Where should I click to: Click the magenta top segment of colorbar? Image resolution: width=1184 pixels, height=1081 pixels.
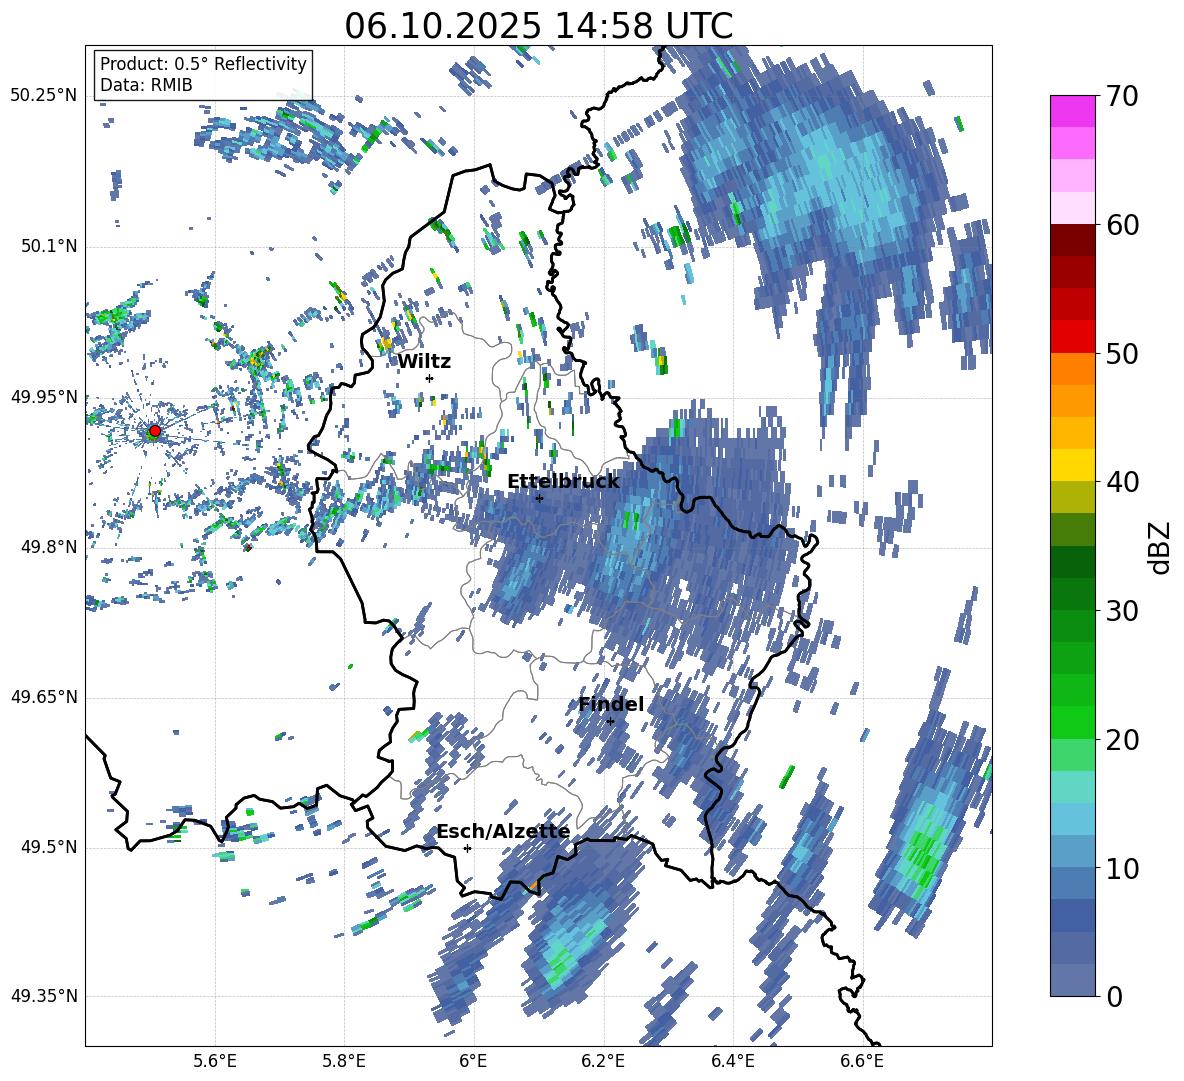1072,111
